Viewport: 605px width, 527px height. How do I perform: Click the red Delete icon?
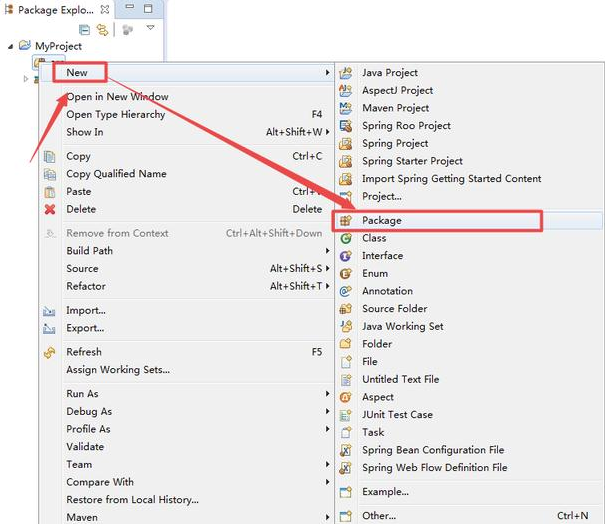49,209
